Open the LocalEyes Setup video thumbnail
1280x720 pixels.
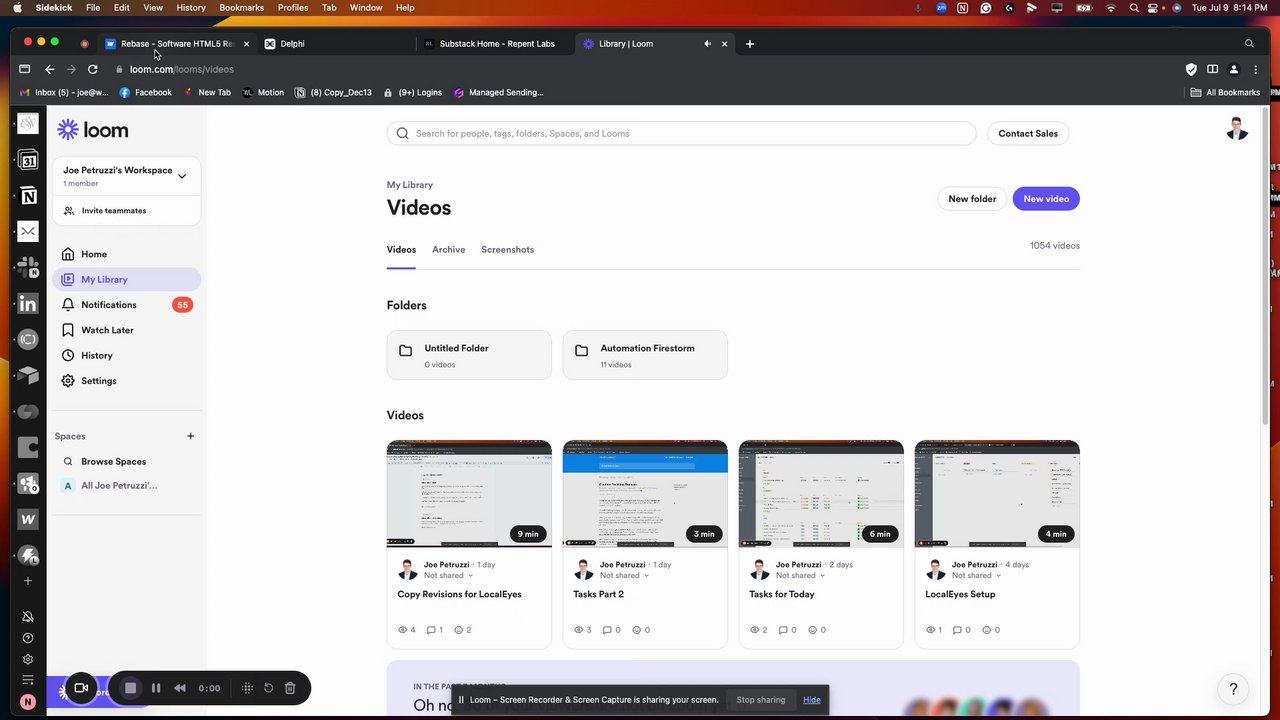[x=997, y=494]
